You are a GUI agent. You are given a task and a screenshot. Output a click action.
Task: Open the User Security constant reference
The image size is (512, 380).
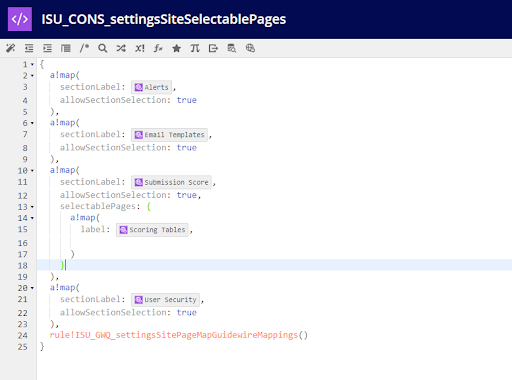click(165, 300)
